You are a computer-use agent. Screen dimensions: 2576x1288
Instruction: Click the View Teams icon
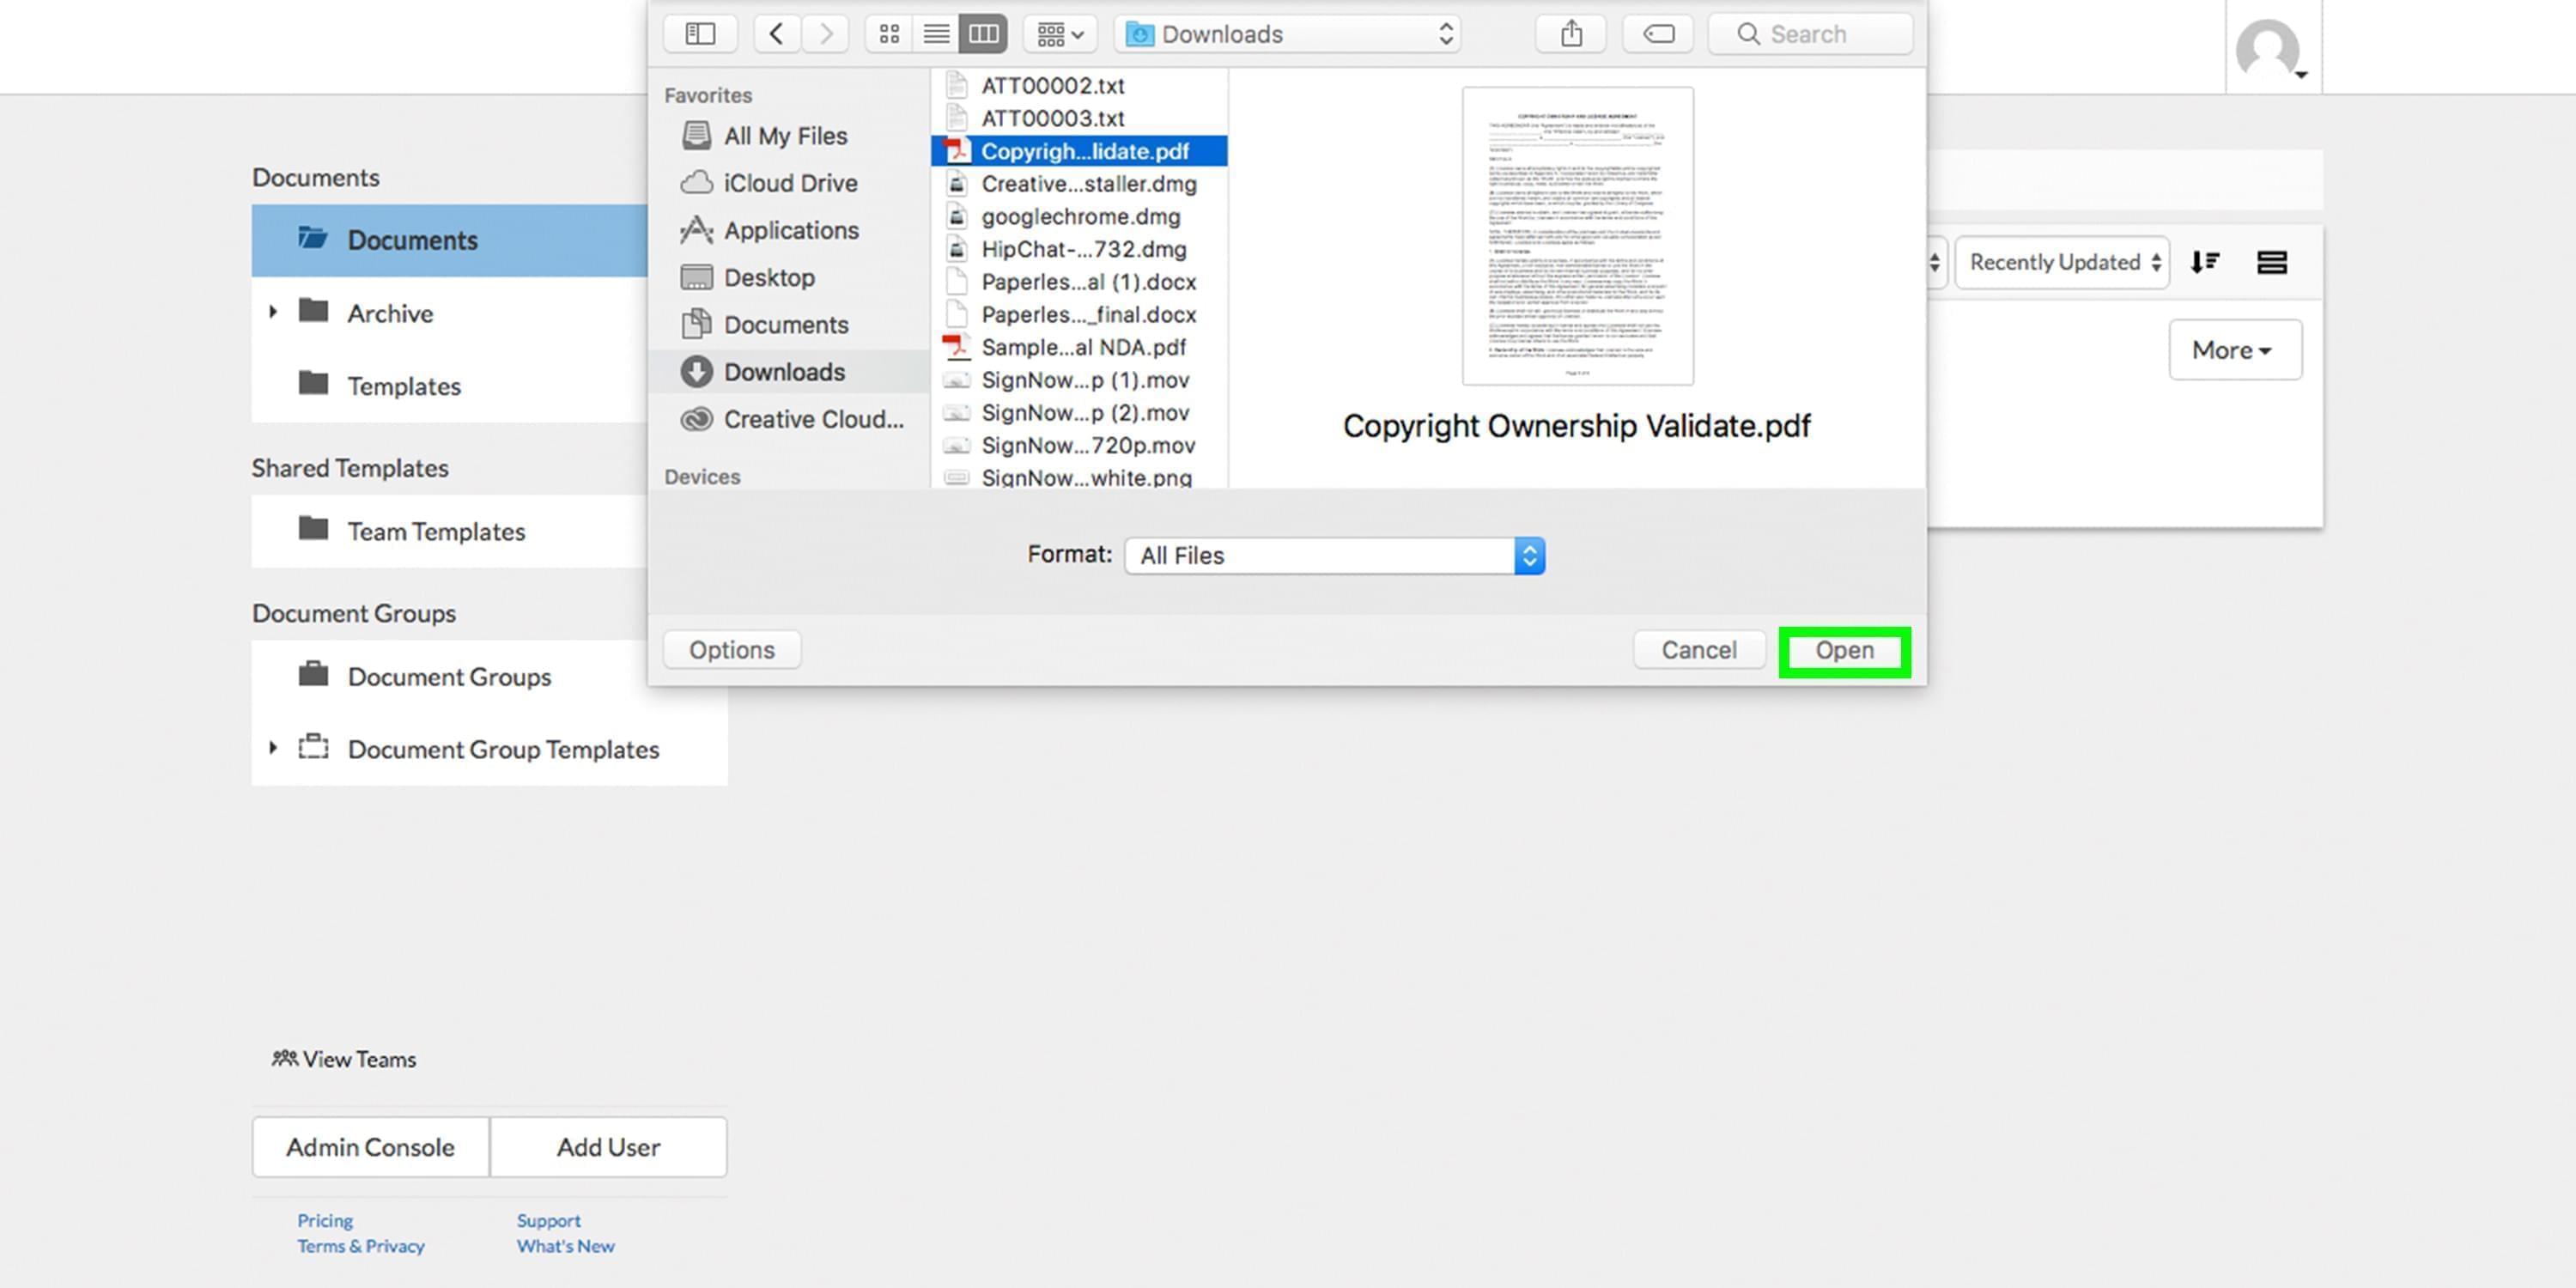point(283,1059)
